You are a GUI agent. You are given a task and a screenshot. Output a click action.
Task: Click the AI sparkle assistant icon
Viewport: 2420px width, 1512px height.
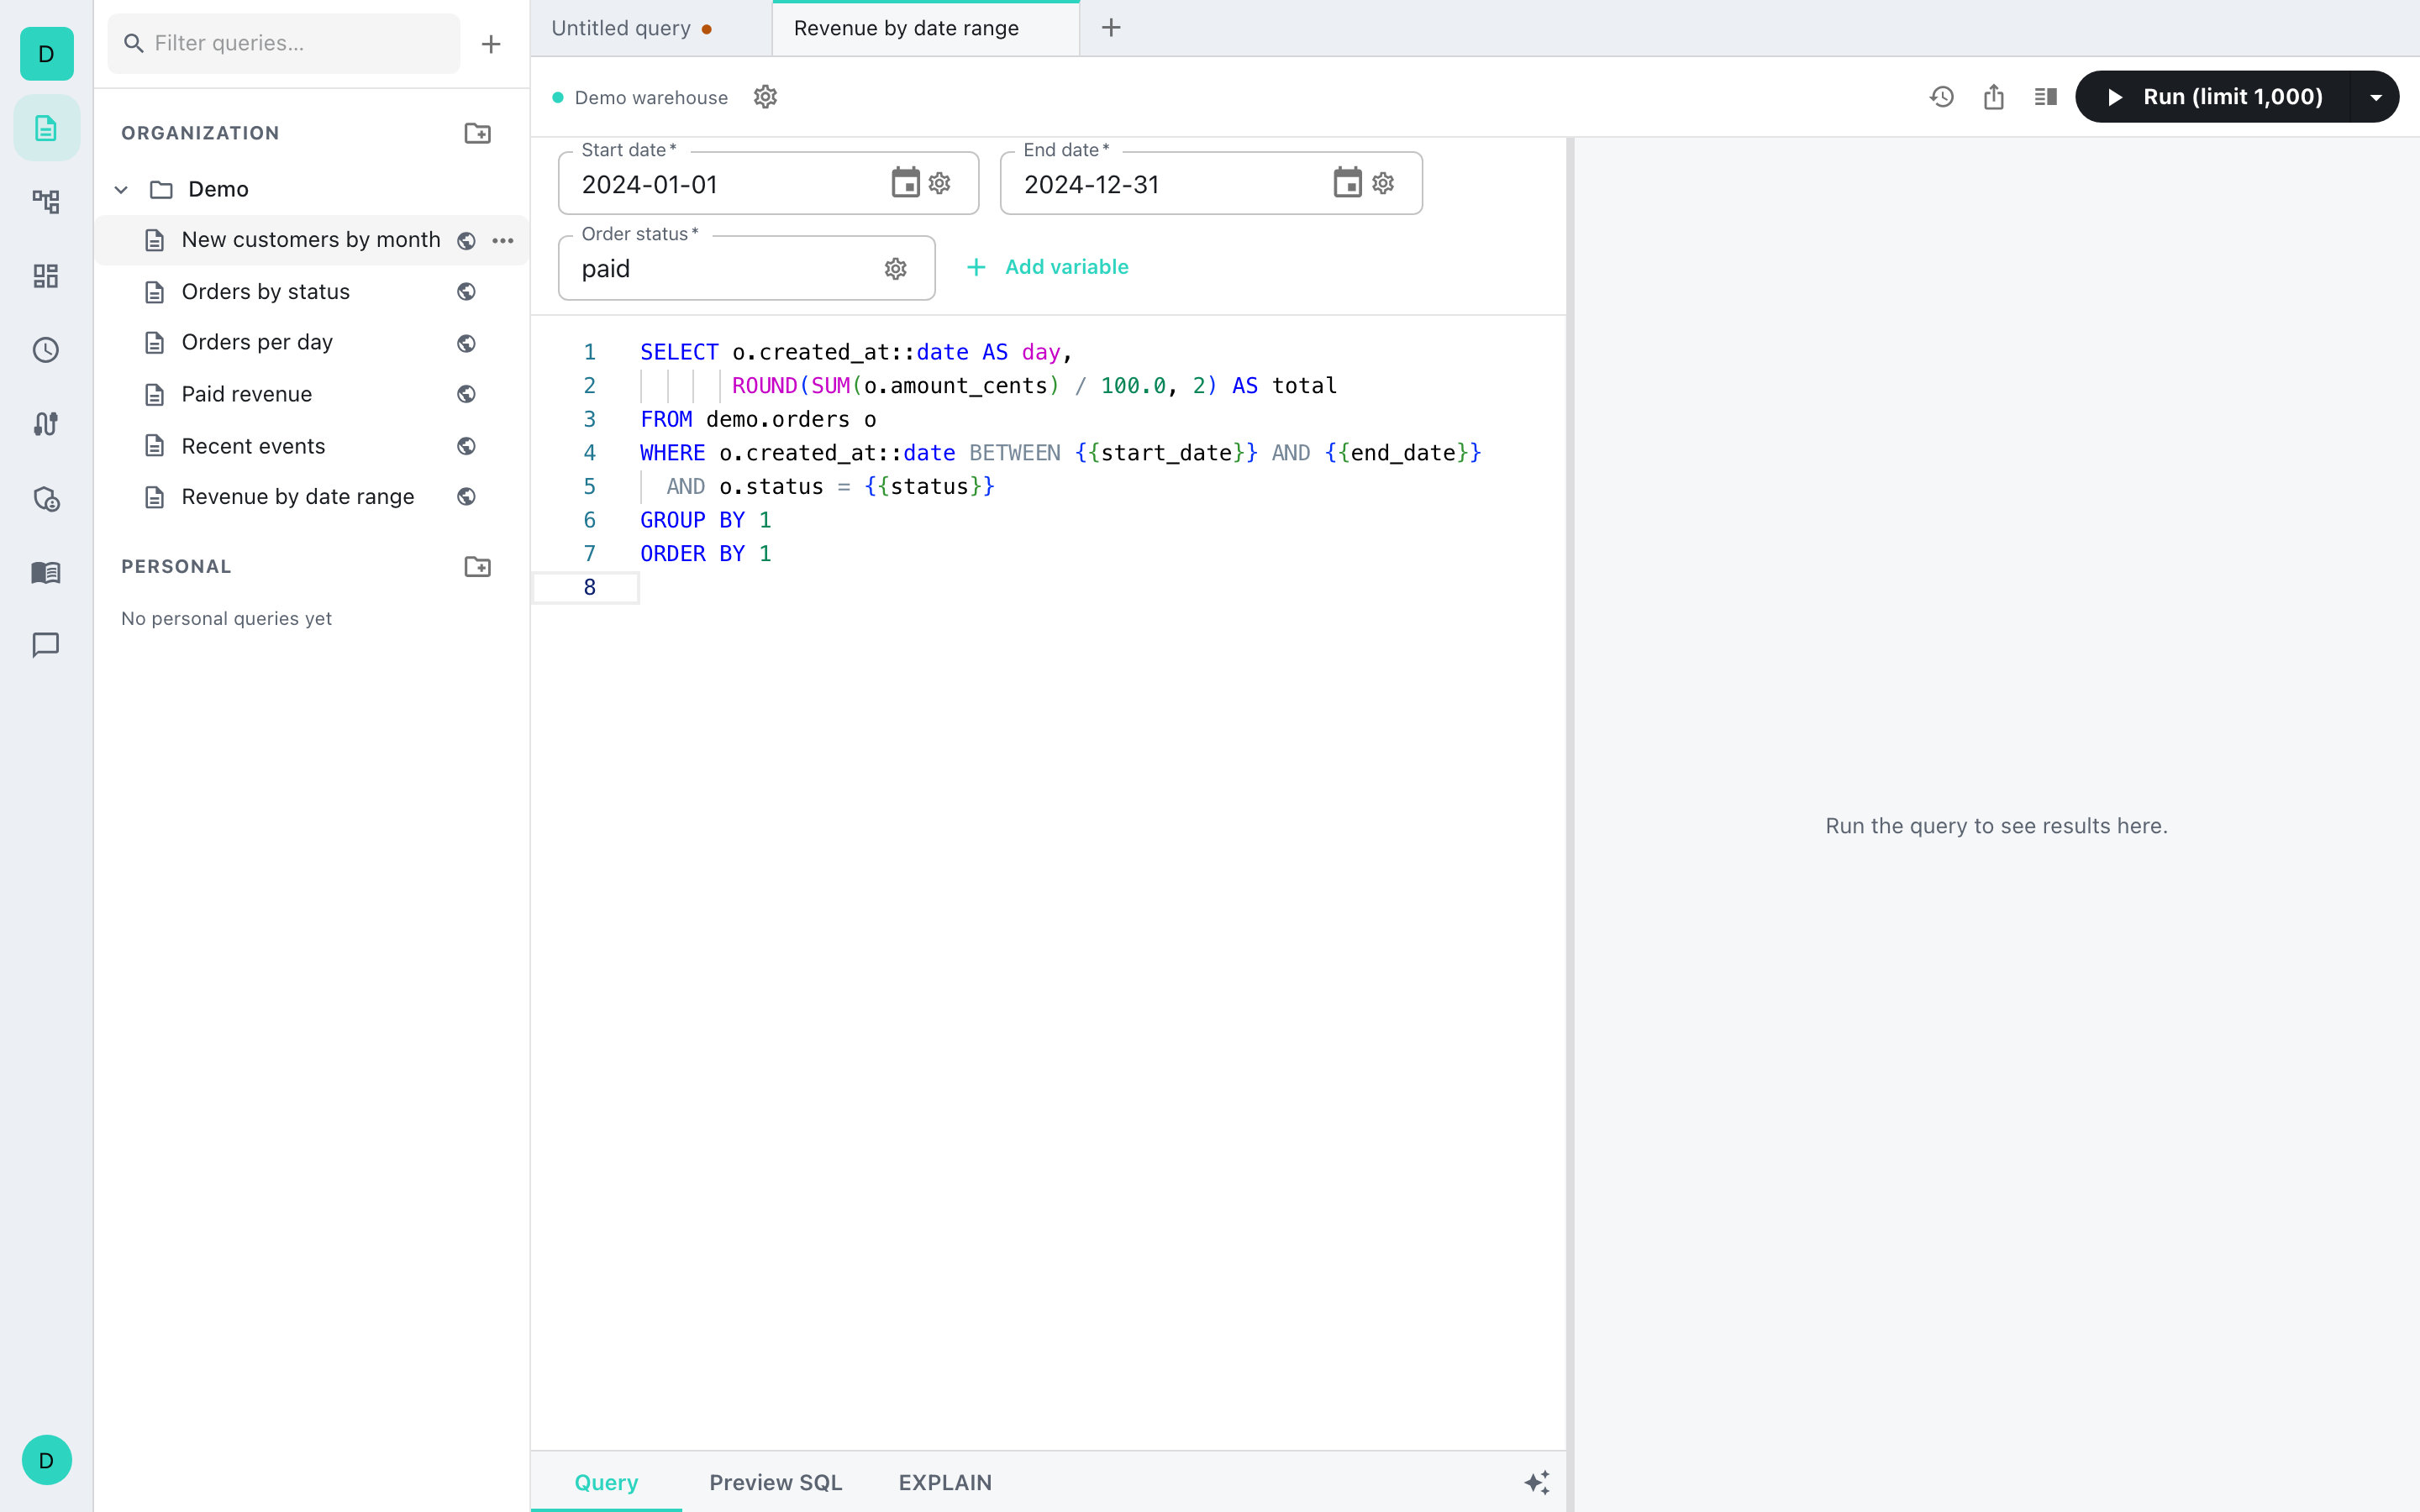1537,1482
